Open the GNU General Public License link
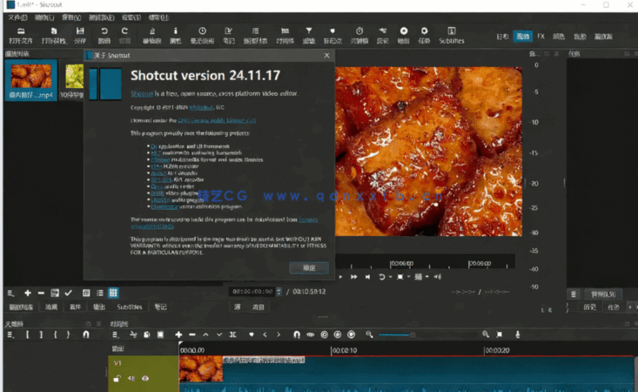The height and width of the screenshot is (392, 638). point(217,120)
